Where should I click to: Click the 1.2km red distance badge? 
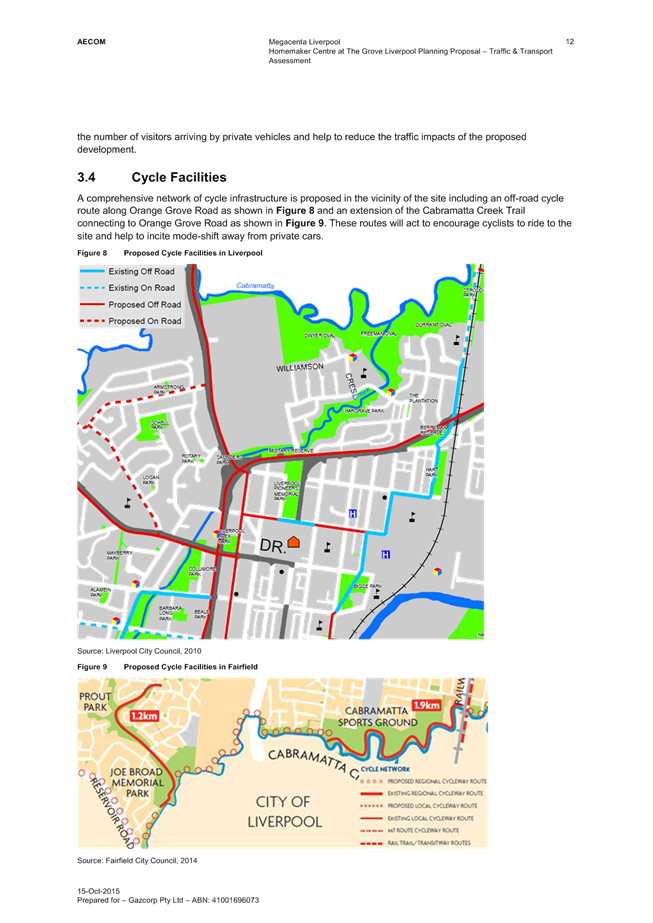point(144,716)
